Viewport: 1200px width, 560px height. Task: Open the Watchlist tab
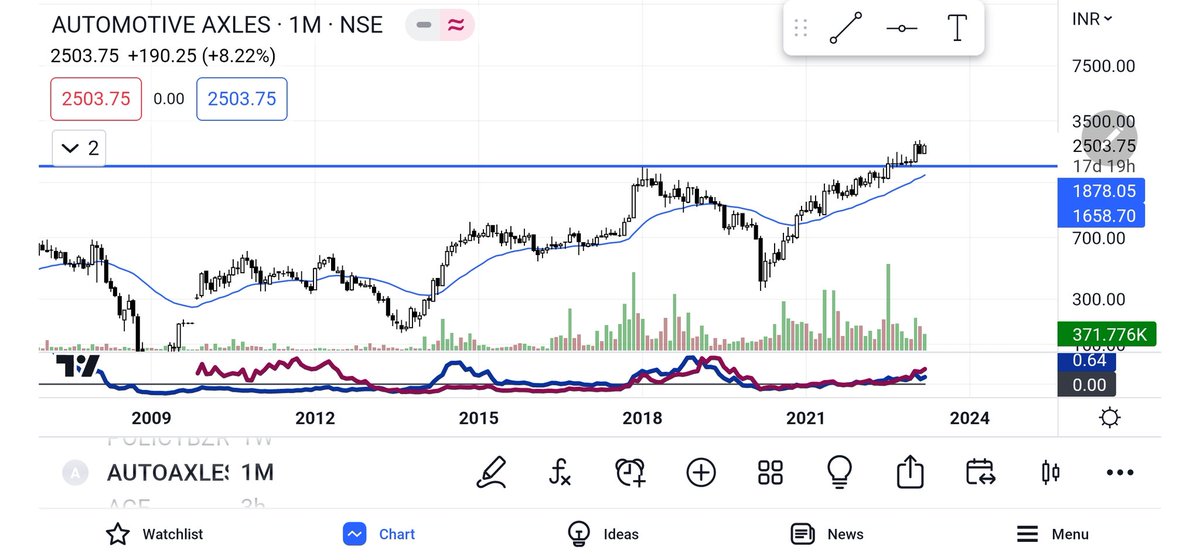154,534
